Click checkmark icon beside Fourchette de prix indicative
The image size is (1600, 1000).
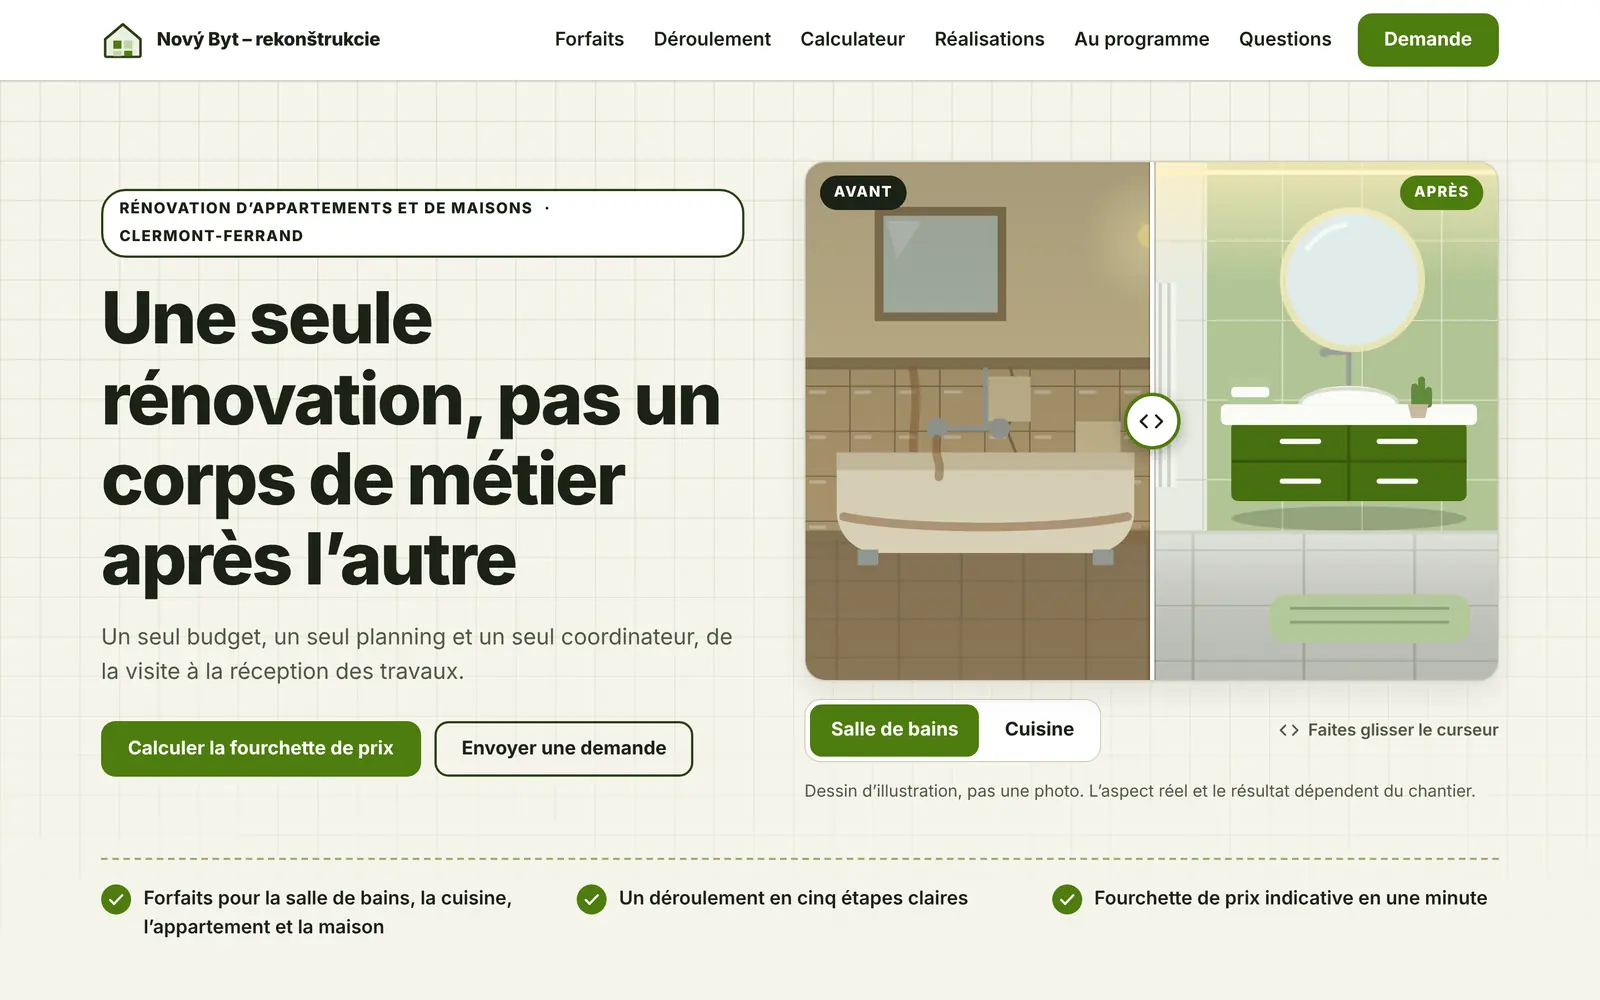1067,899
